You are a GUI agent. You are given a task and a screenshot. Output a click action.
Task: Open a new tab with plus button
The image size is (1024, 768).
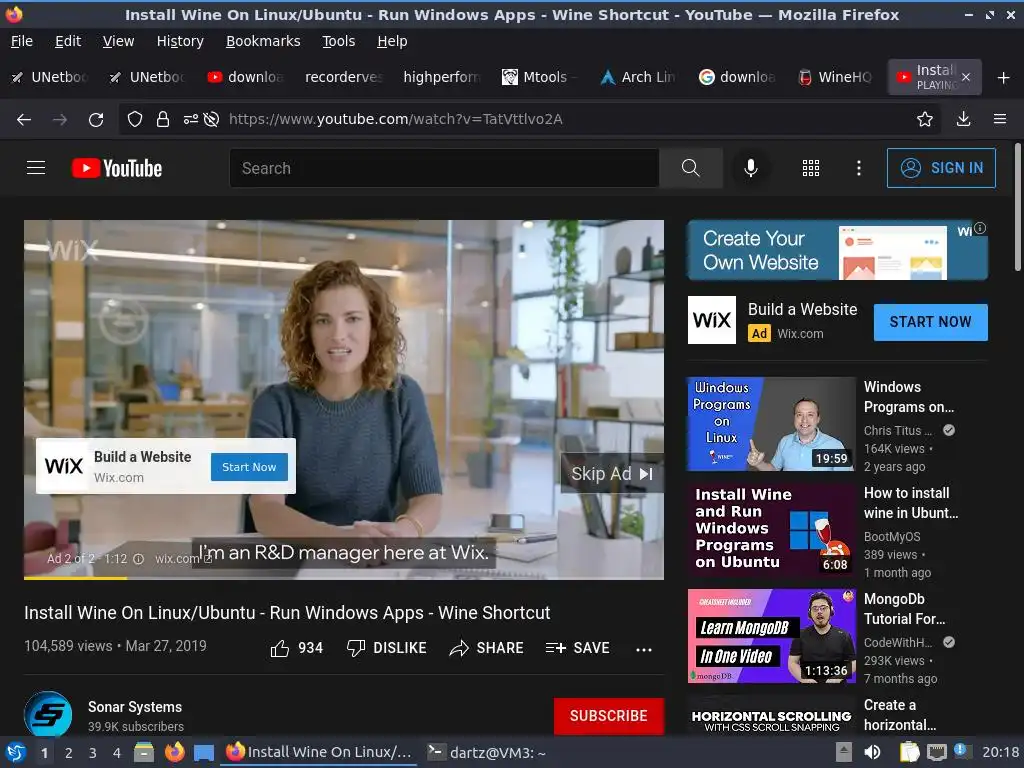1004,78
